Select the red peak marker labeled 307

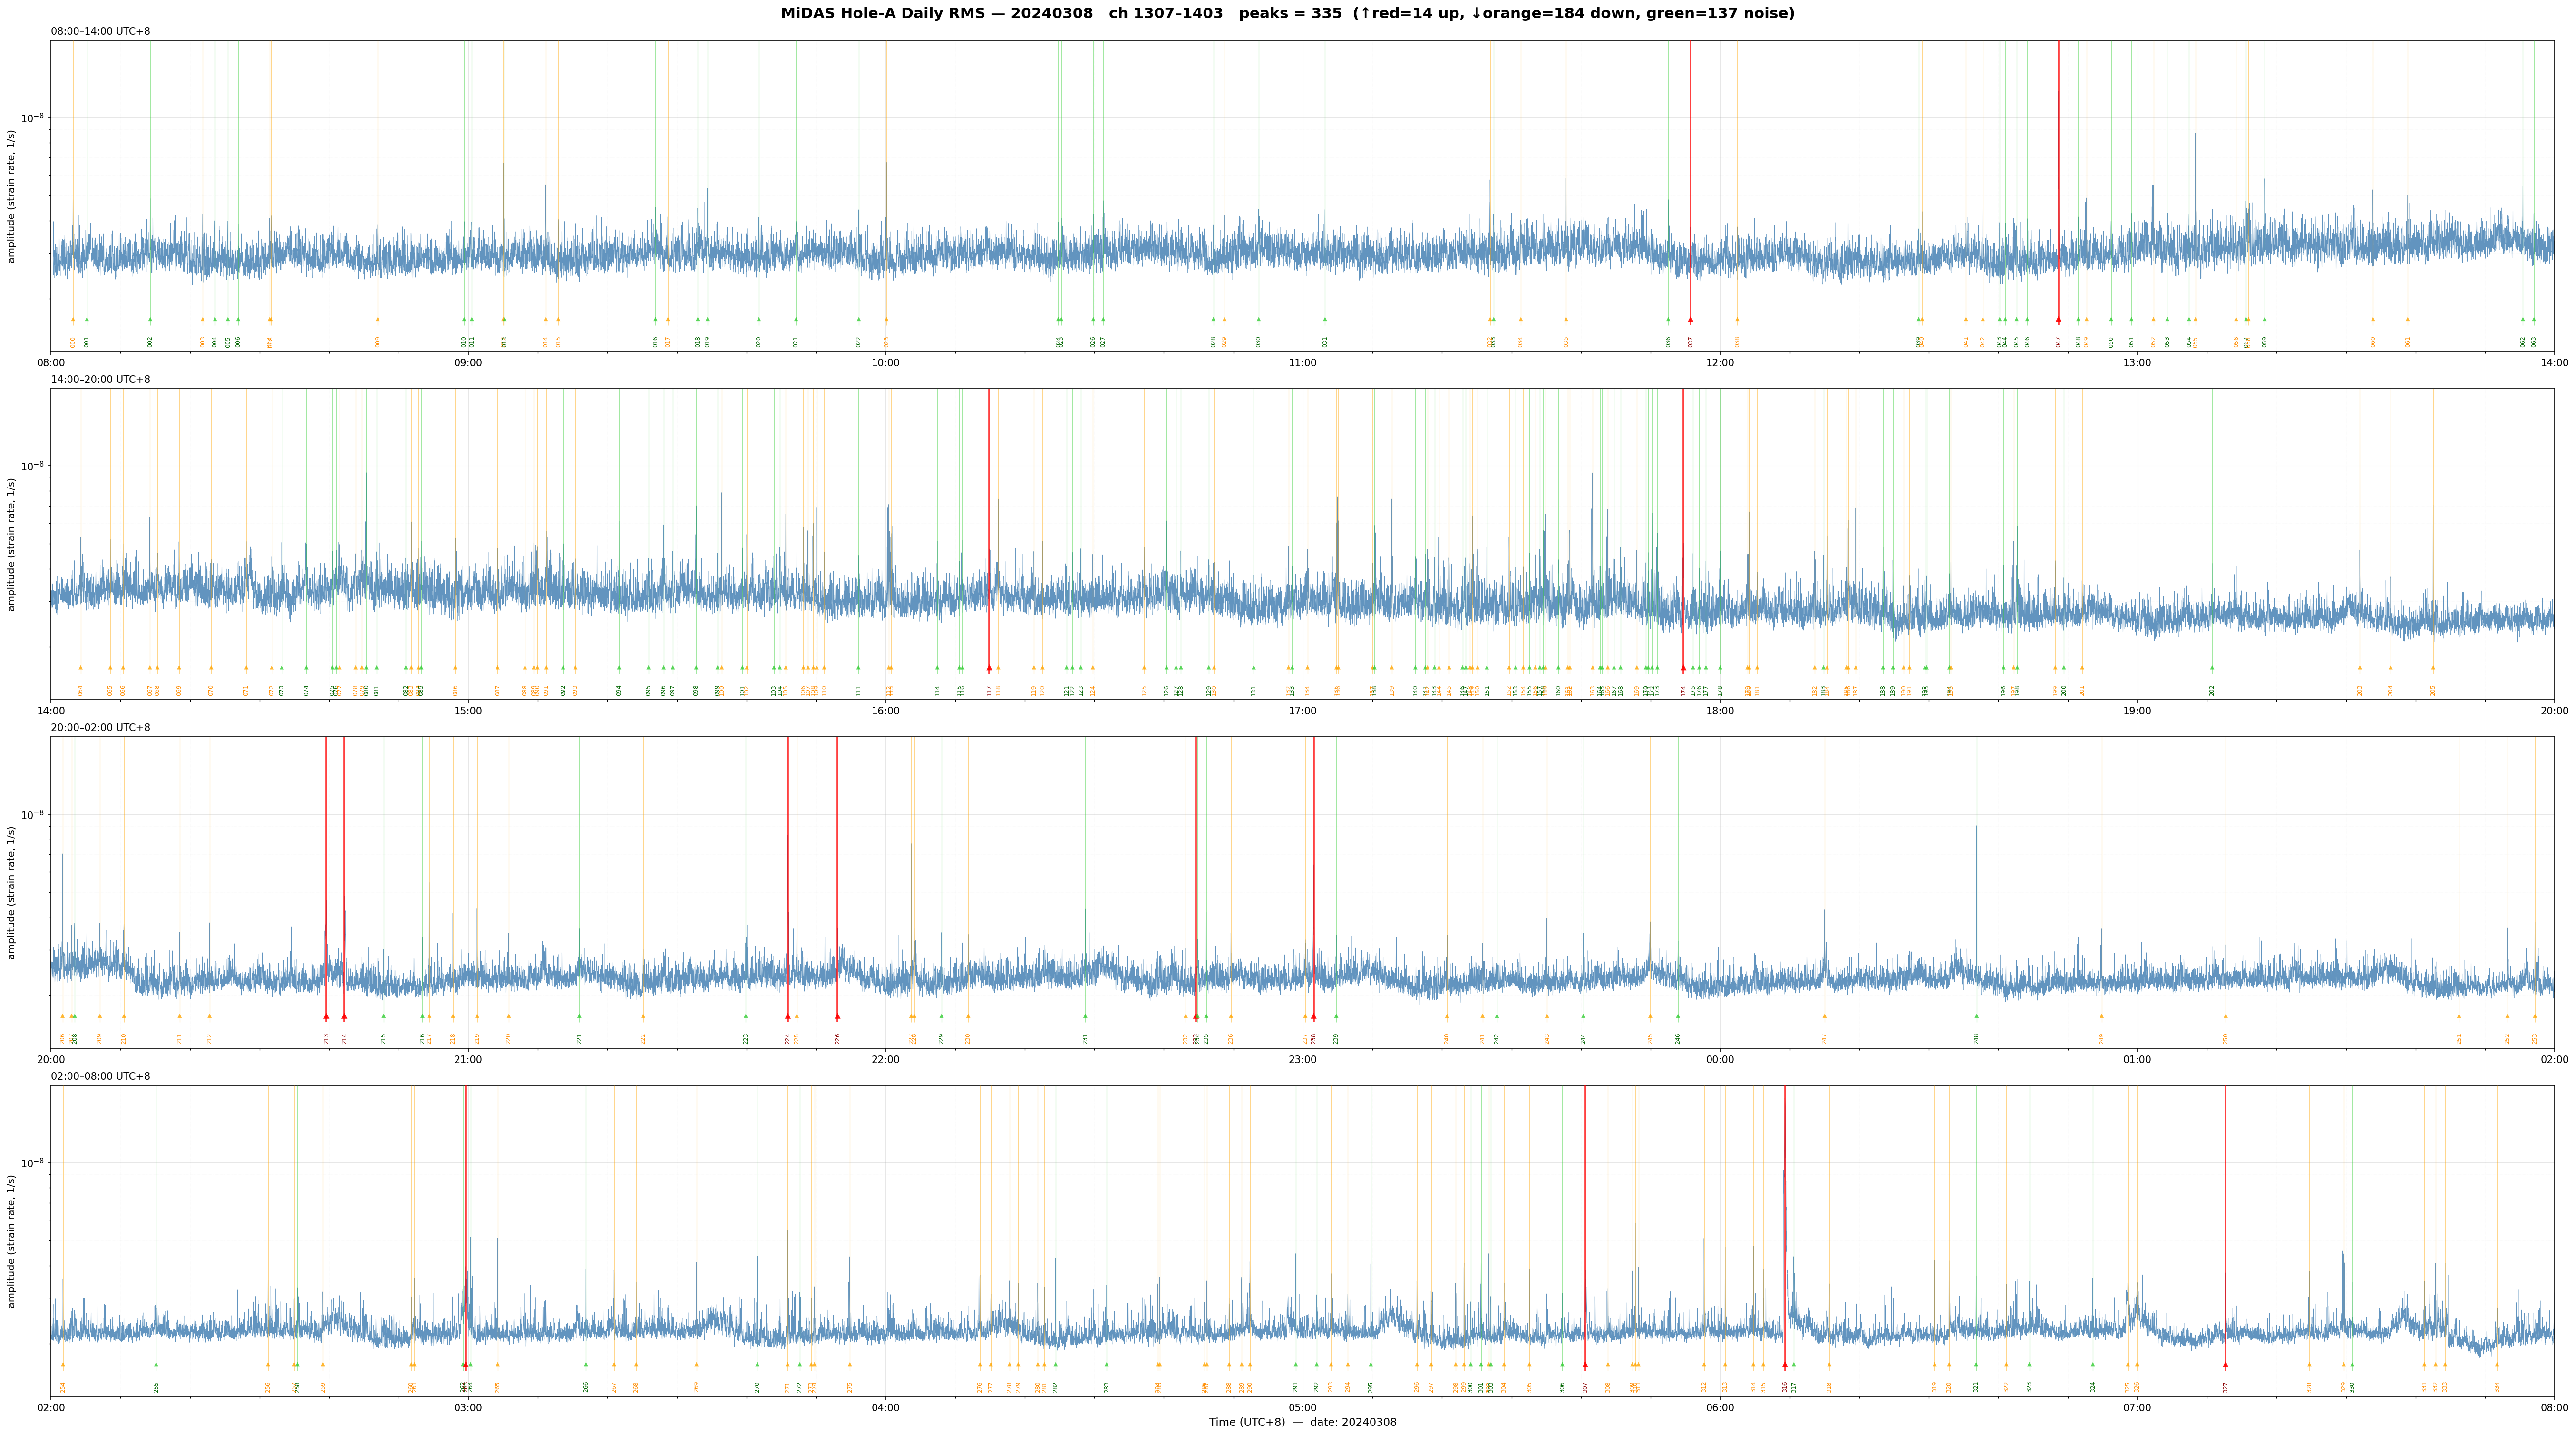pos(1585,1365)
